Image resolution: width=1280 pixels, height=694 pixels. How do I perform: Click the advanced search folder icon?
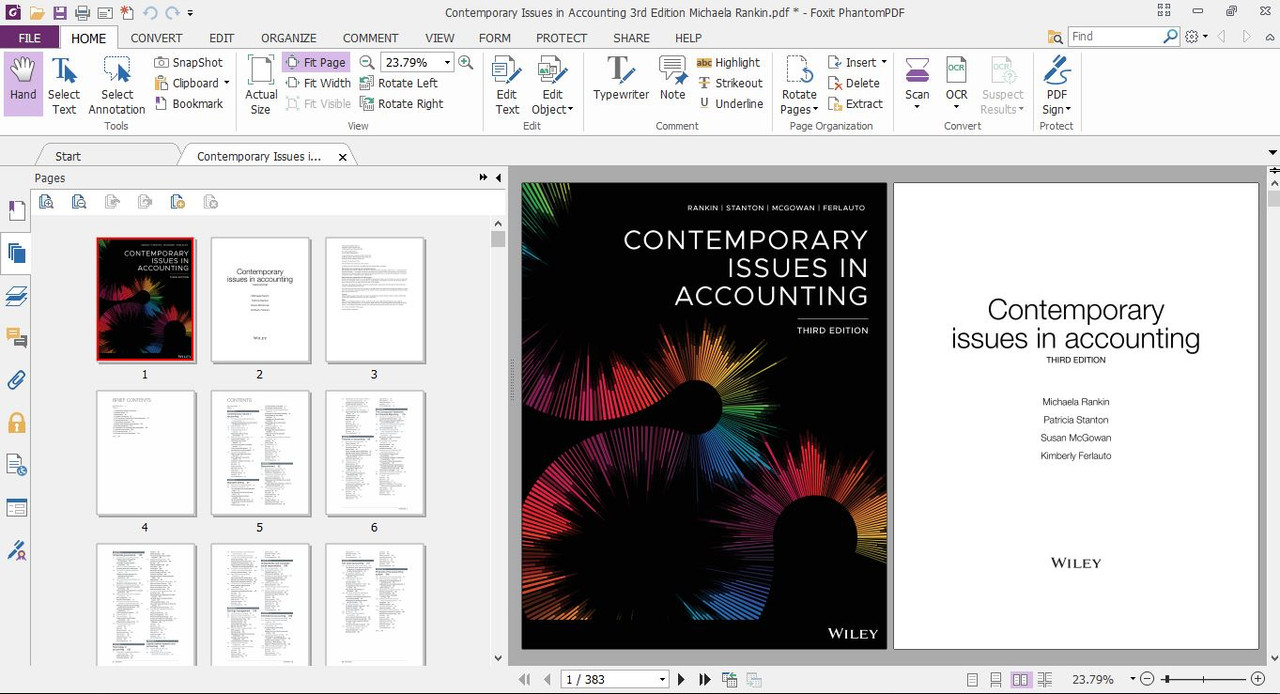point(1055,37)
